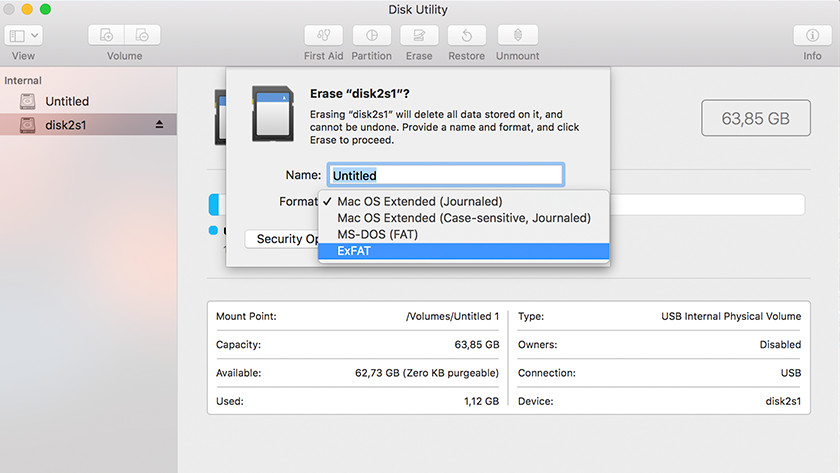Click the Erase toolbar icon
840x473 pixels.
(419, 35)
